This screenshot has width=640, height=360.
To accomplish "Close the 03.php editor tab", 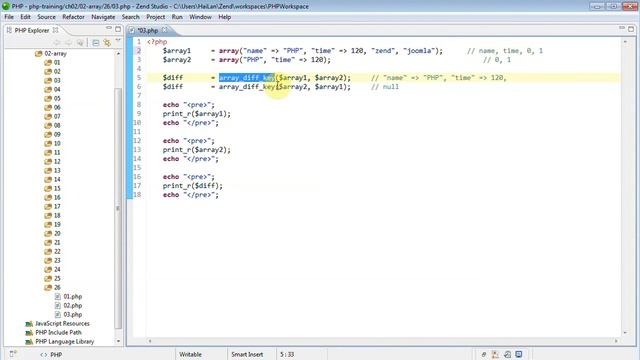I will (x=164, y=30).
